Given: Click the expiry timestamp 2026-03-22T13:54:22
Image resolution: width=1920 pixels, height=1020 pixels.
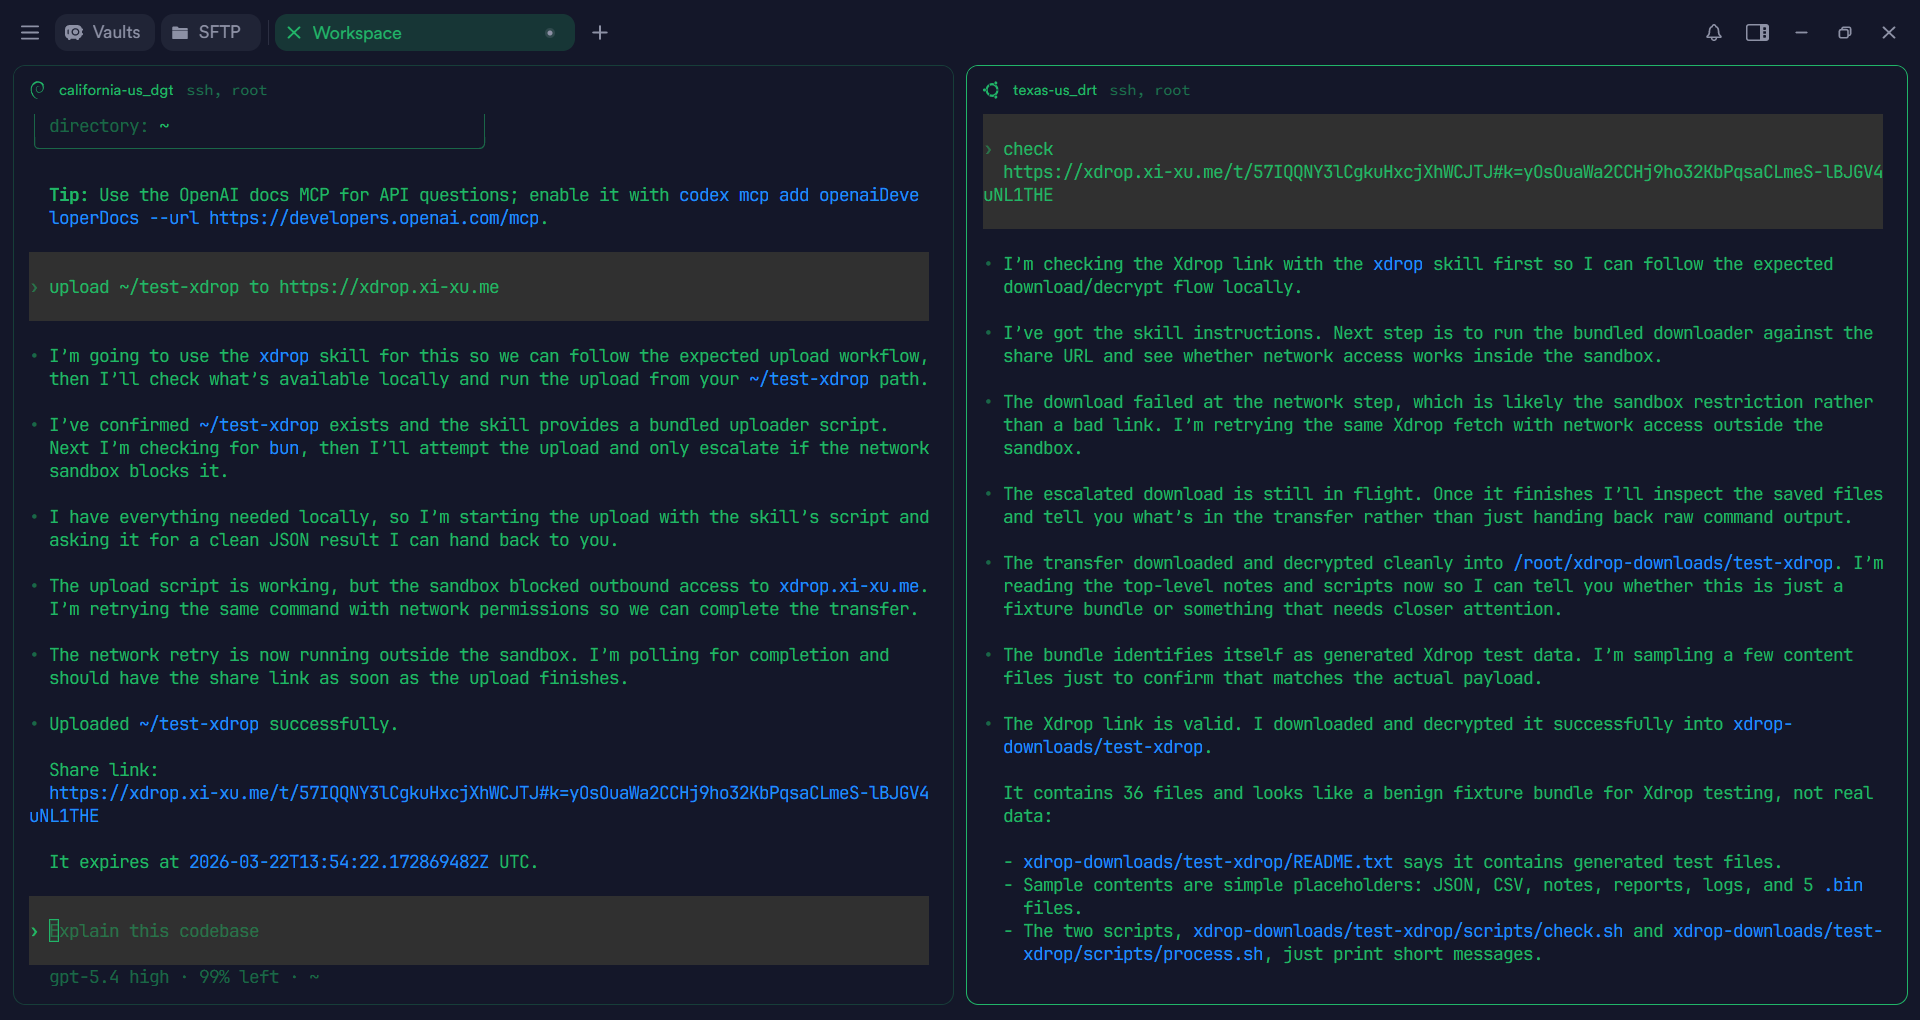Looking at the screenshot, I should pos(339,862).
